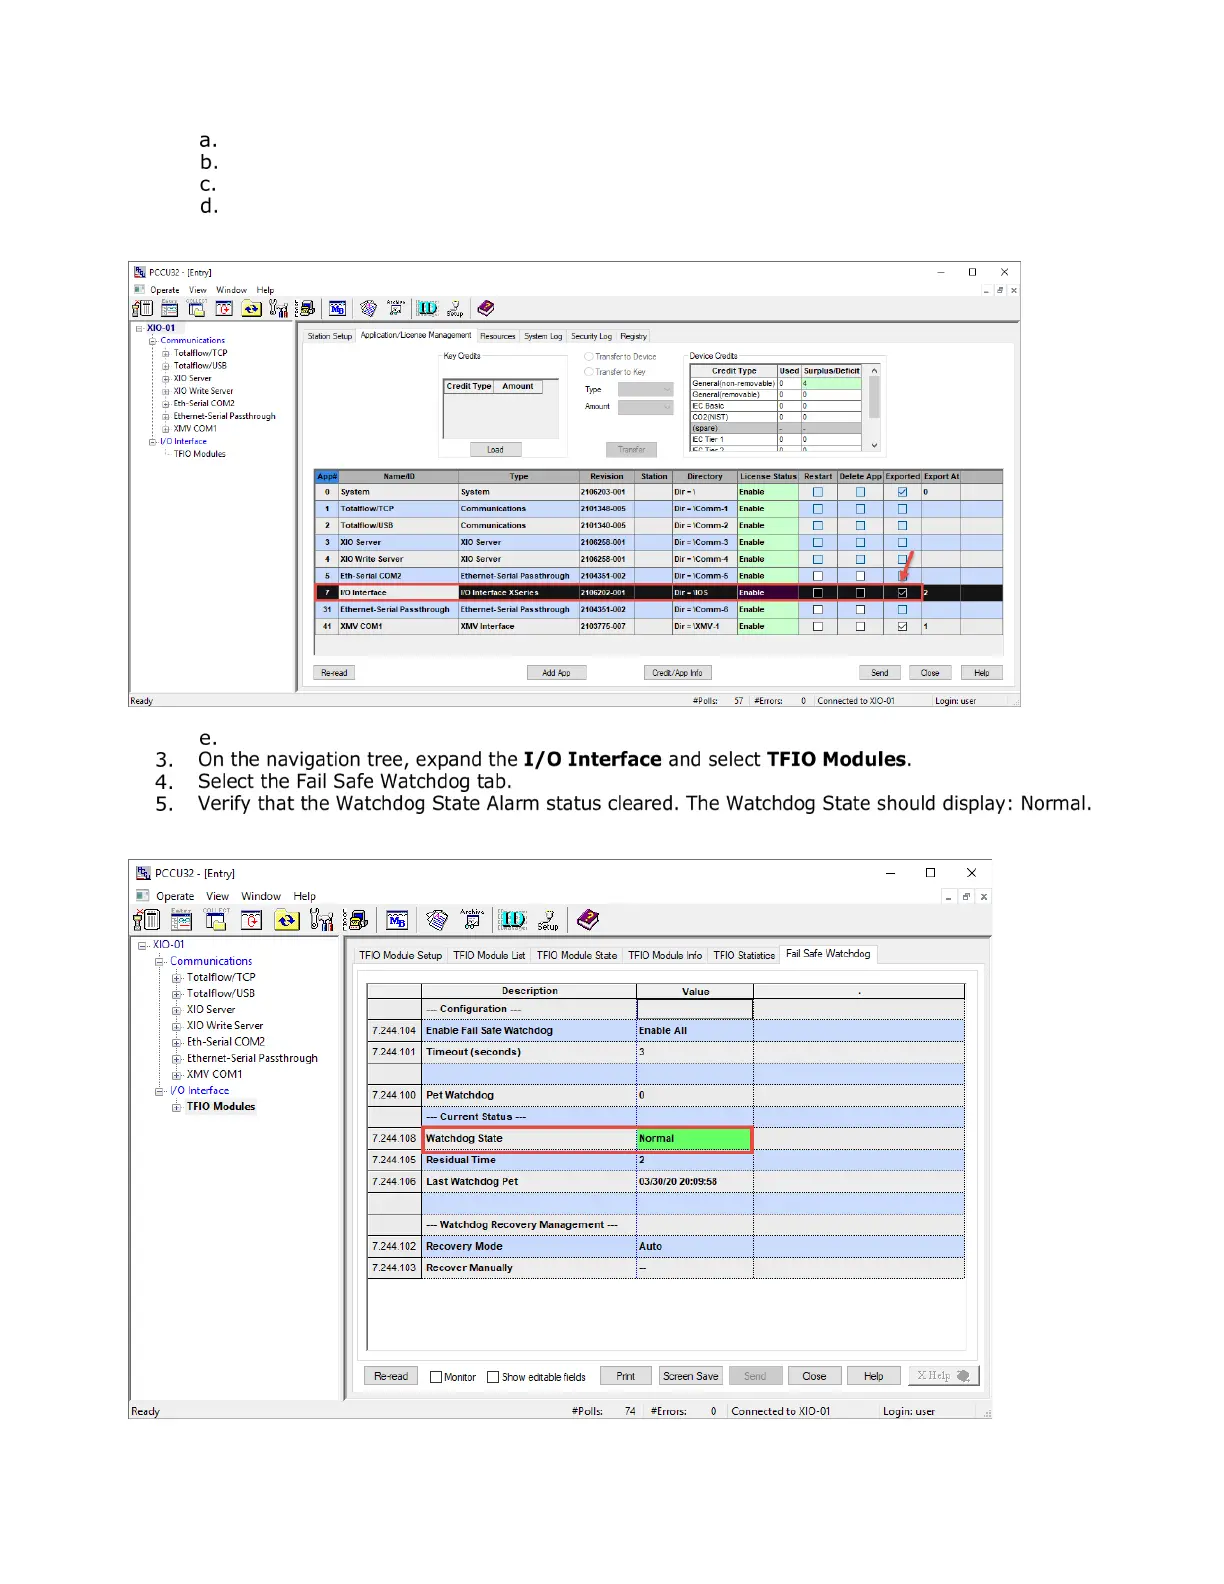
Task: Click yellow folder transfer icon in lower PCCU32 toolbar
Action: (287, 919)
